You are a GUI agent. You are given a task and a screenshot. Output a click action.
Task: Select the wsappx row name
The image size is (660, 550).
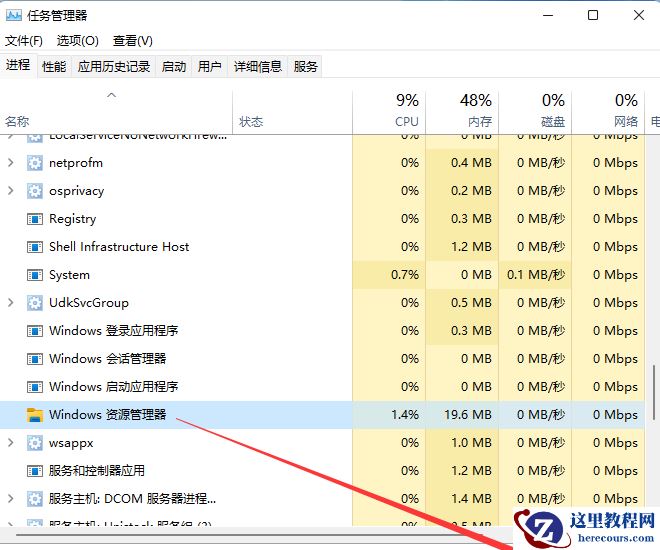[x=71, y=443]
